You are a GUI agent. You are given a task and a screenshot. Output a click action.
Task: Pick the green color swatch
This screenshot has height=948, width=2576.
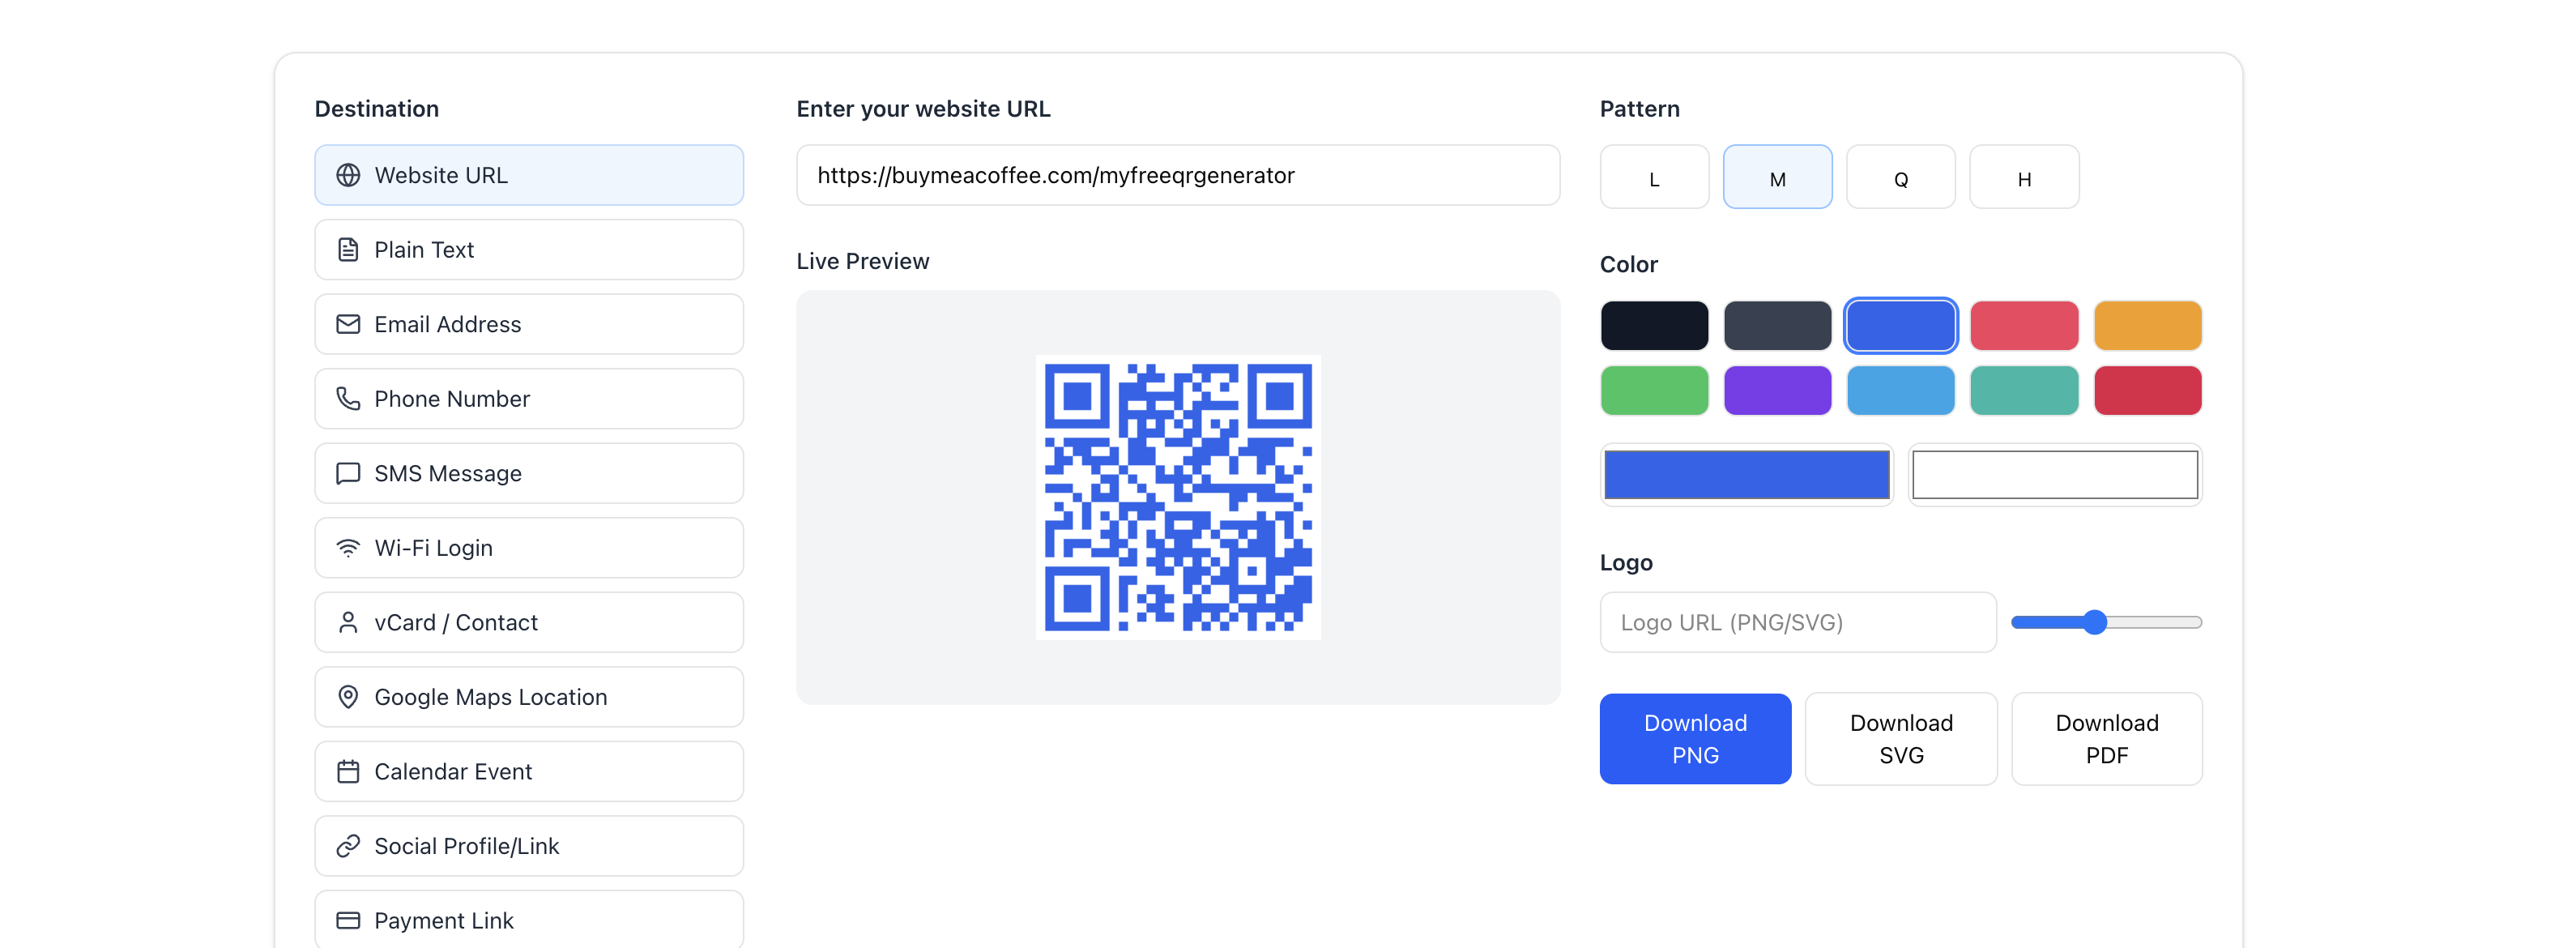(1654, 391)
